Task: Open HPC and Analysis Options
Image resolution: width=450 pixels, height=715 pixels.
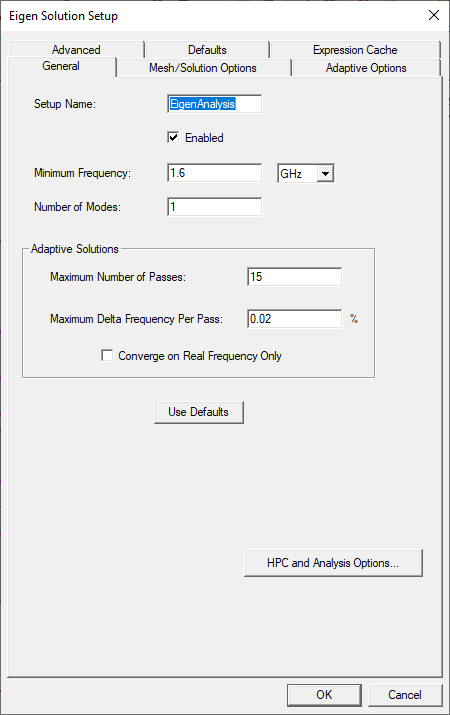Action: click(x=333, y=563)
